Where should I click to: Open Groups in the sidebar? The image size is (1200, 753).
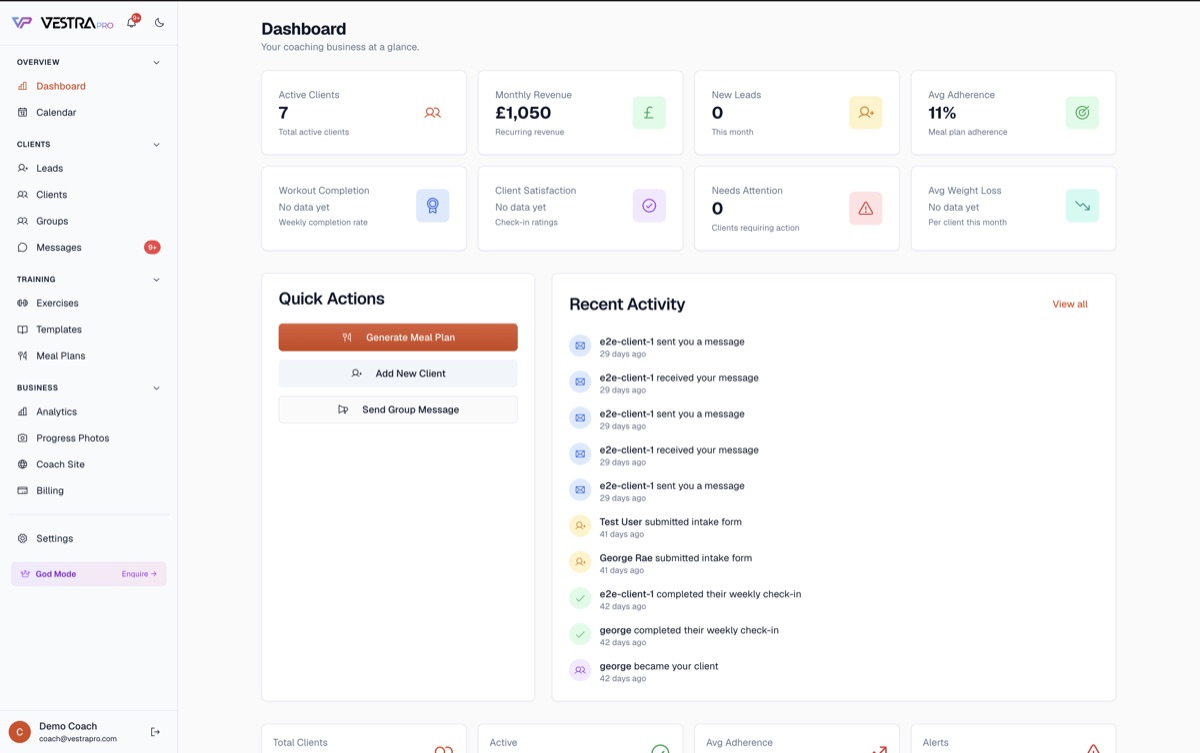[88, 221]
